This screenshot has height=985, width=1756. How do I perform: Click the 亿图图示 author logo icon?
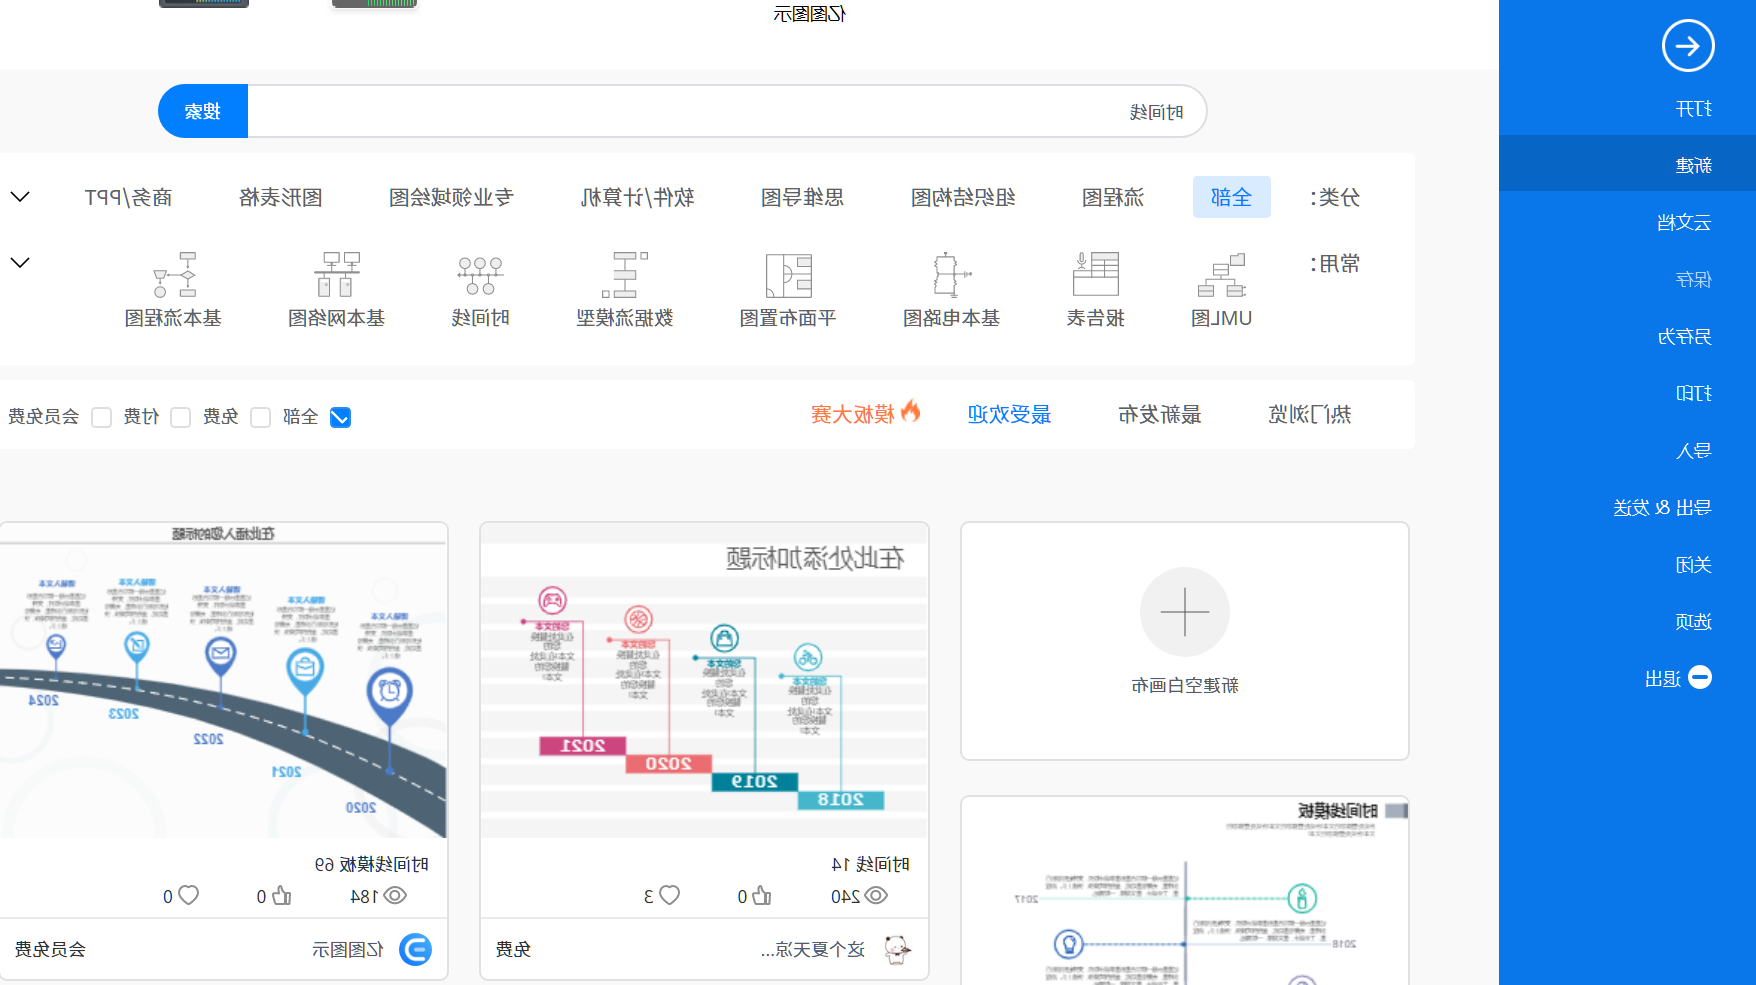tap(415, 949)
